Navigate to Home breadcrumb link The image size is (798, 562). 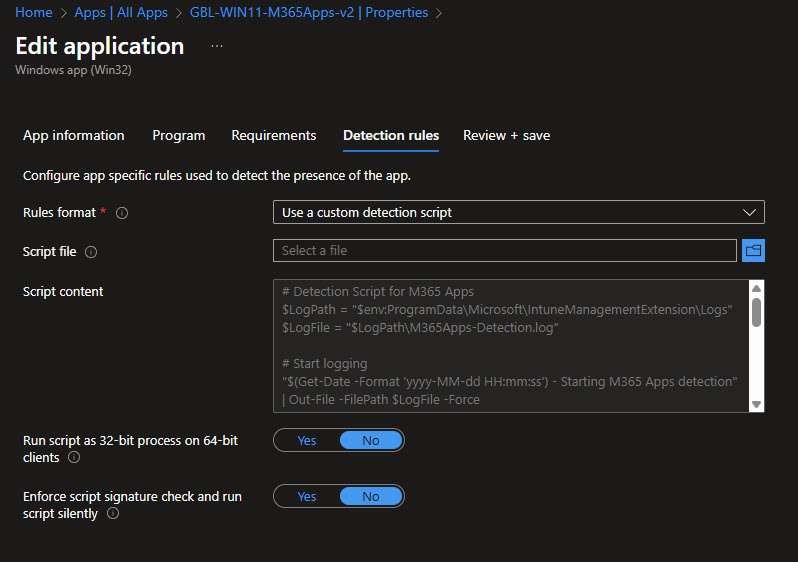[34, 13]
